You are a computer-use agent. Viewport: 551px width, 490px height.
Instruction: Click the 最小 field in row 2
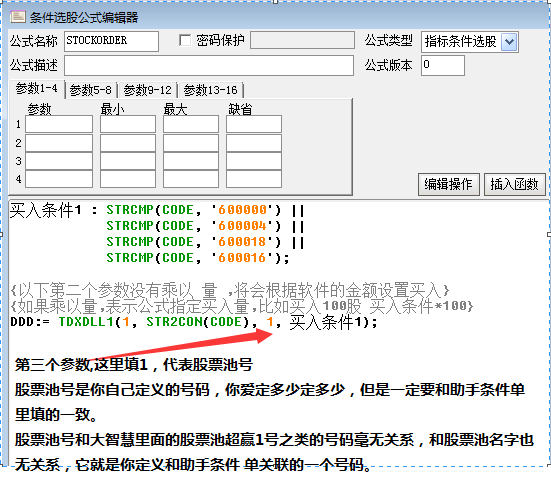[128, 143]
